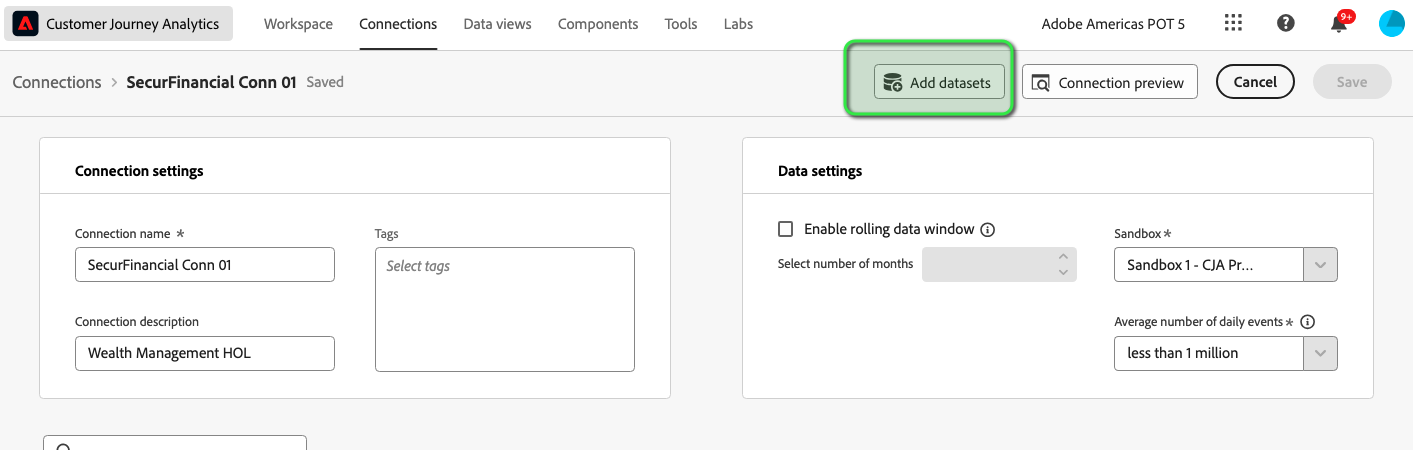Screen dimensions: 1413x450
Task: Click the Adobe logo icon
Action: point(26,24)
